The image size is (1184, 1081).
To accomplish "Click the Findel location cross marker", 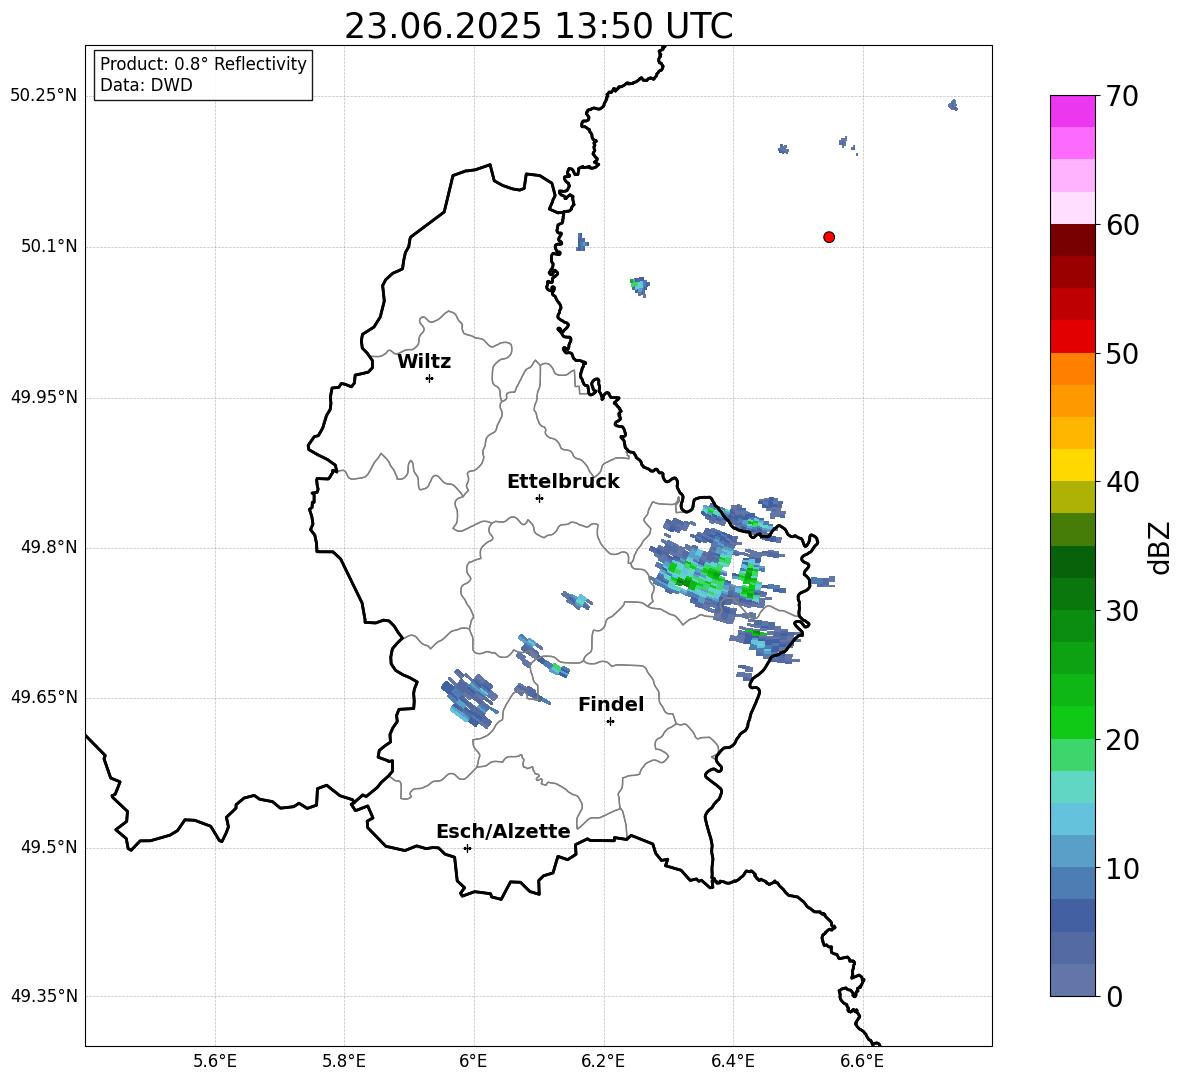I will coord(610,722).
